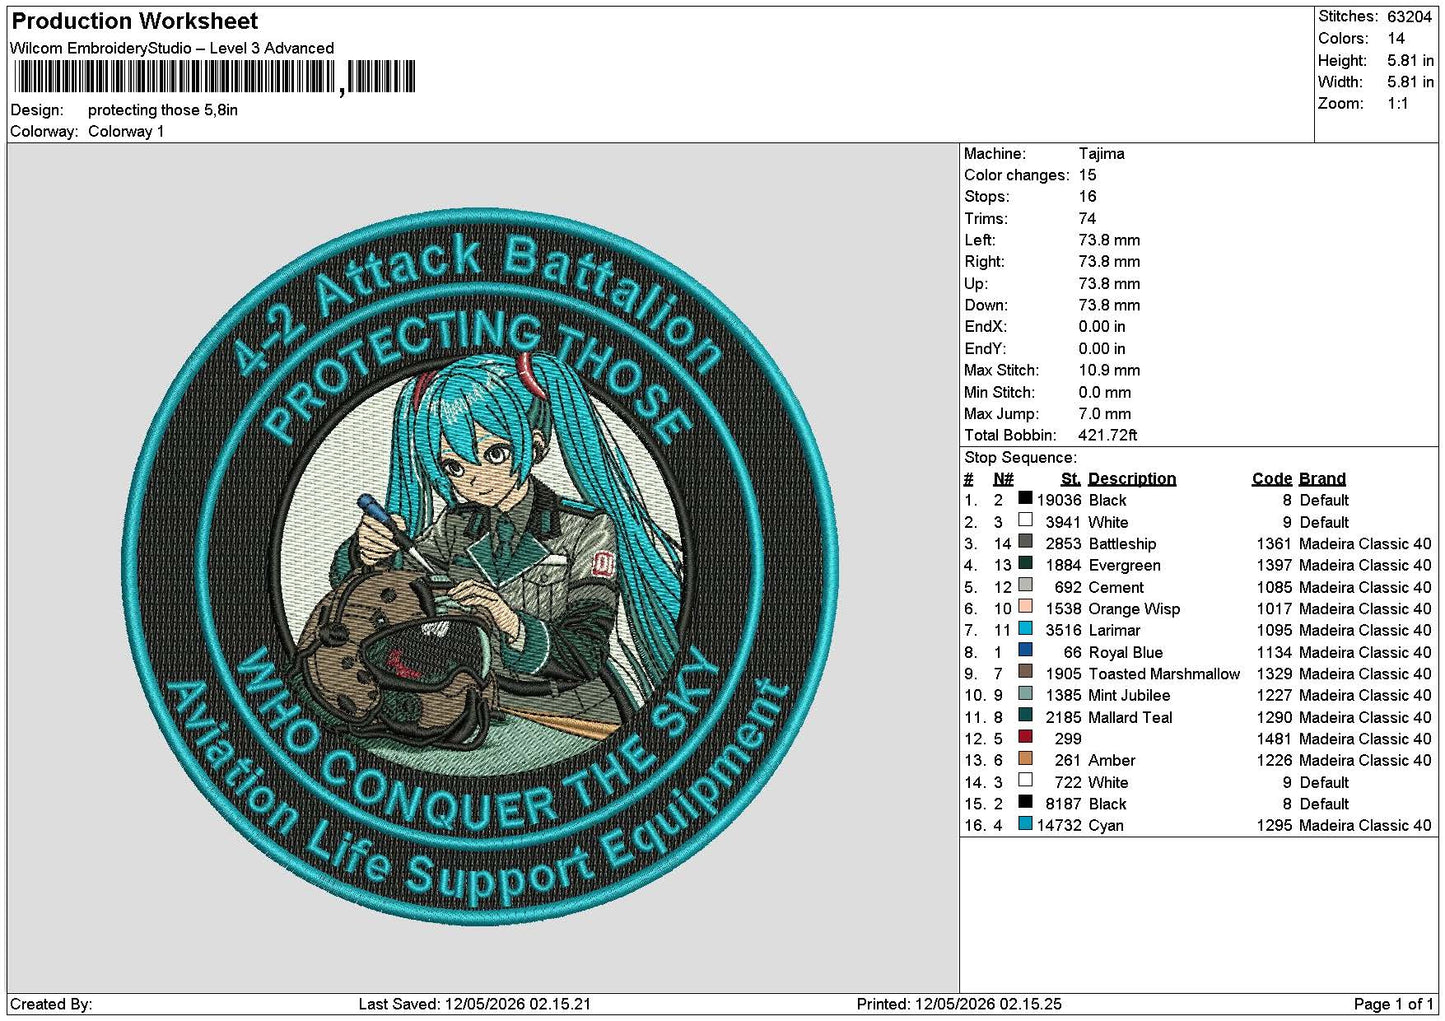Click the Height value '5.81 in'

pyautogui.click(x=1410, y=60)
